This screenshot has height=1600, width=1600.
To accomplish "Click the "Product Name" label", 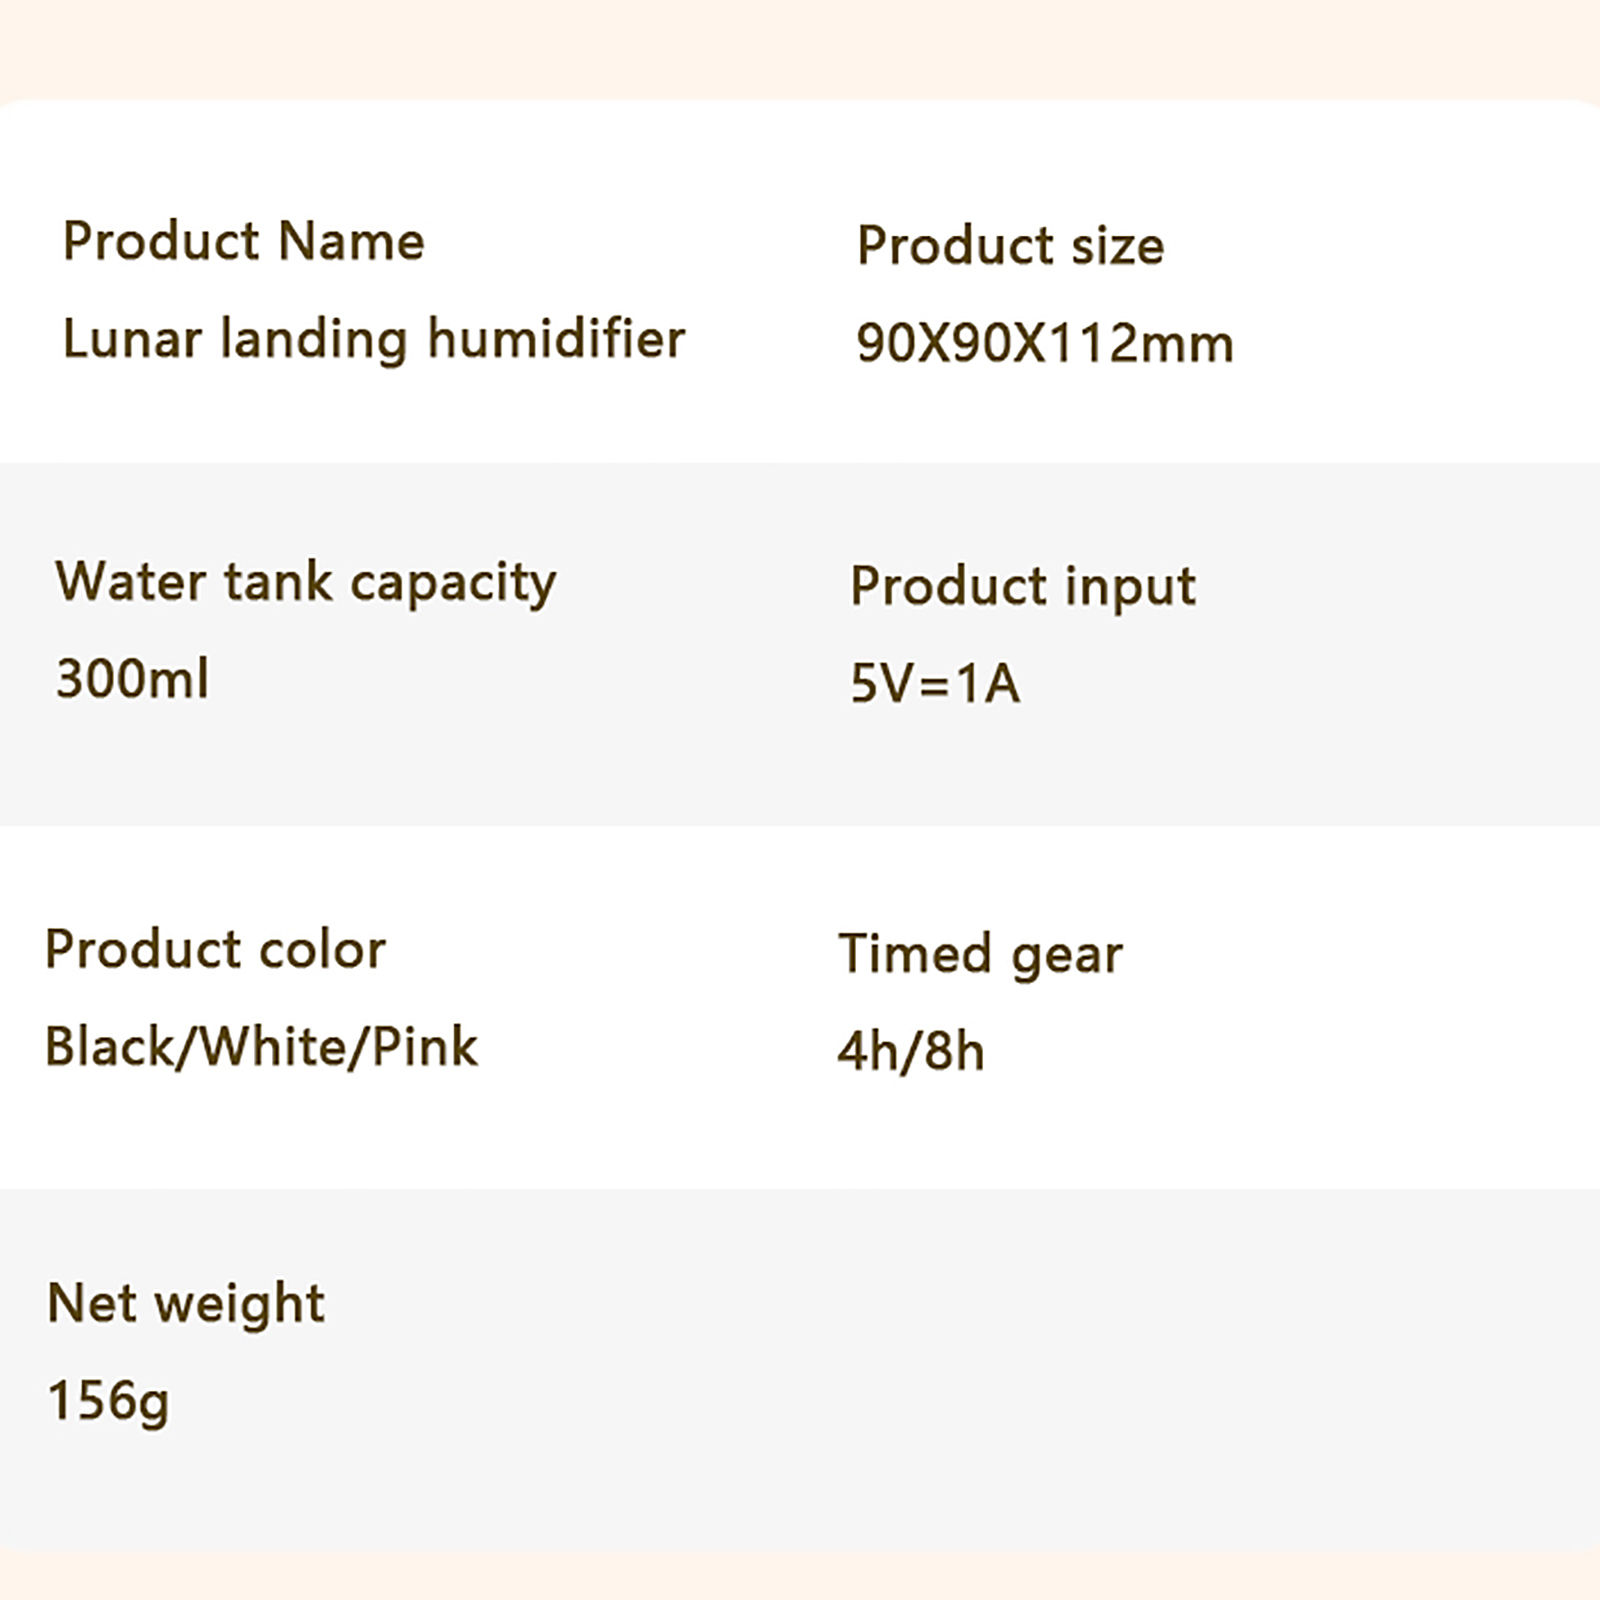I will pyautogui.click(x=243, y=242).
